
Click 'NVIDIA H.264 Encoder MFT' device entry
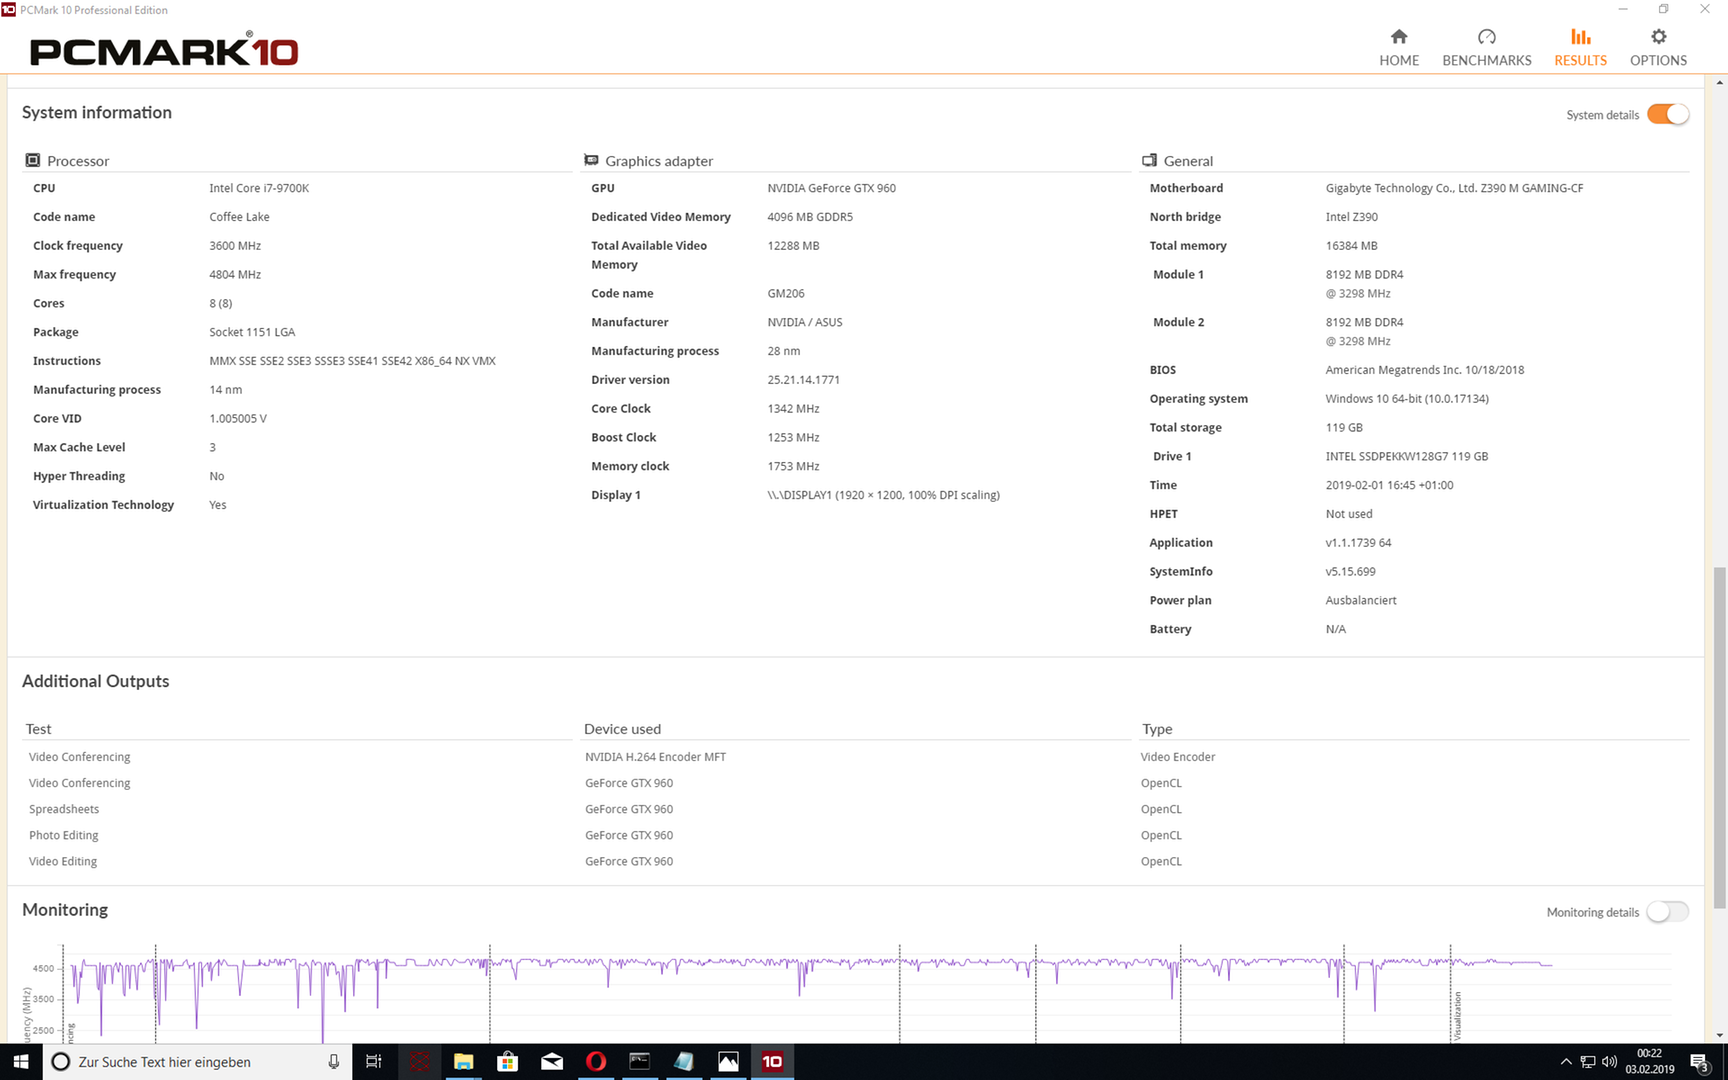click(x=655, y=757)
